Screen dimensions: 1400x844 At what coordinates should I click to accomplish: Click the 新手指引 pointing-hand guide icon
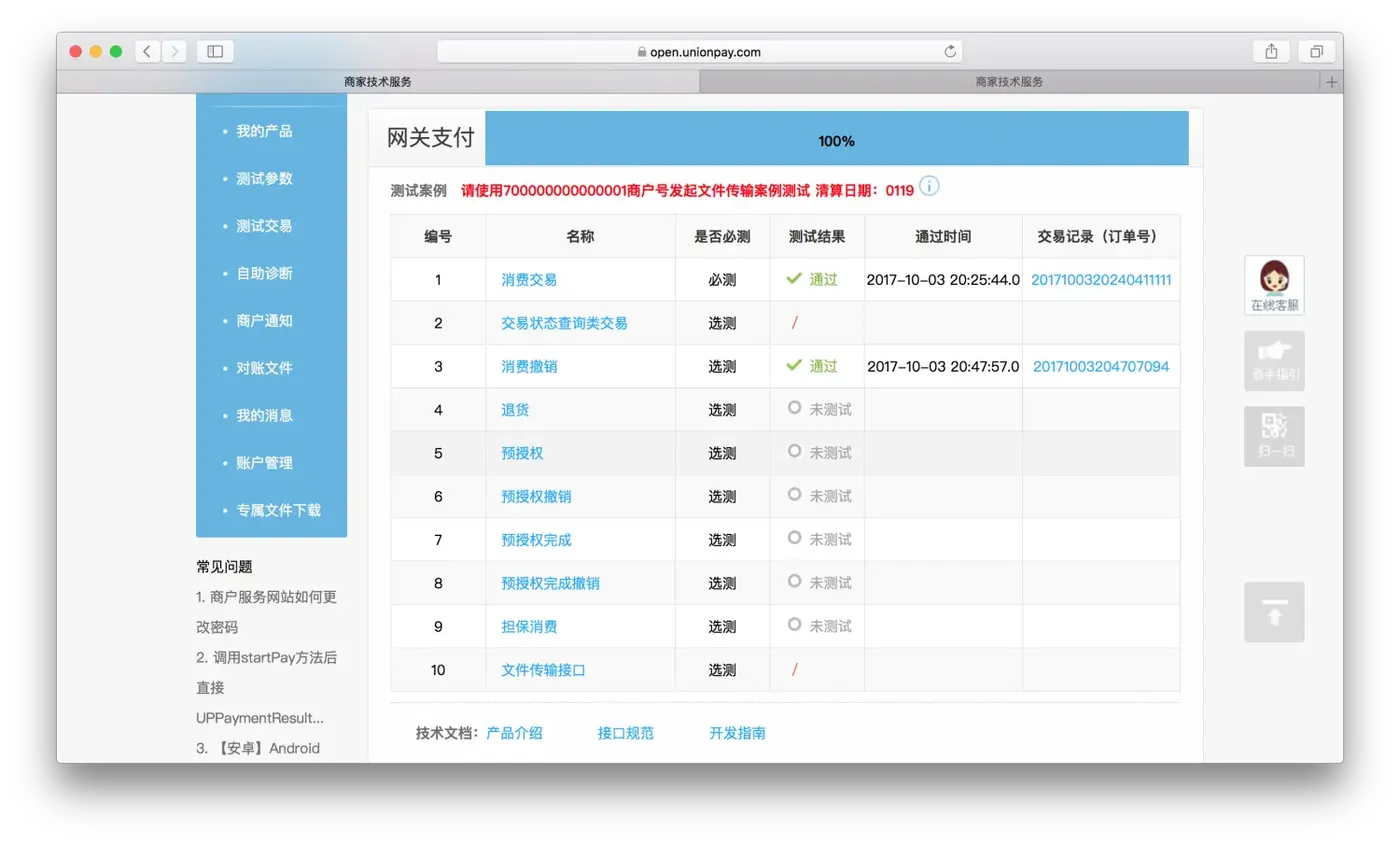coord(1272,360)
